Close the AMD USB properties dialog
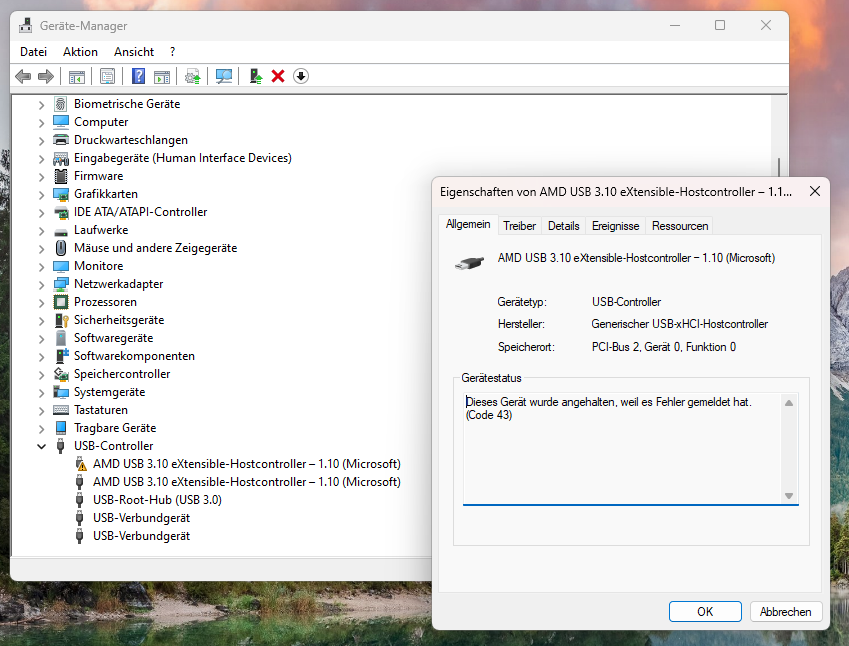This screenshot has width=849, height=646. coord(814,191)
